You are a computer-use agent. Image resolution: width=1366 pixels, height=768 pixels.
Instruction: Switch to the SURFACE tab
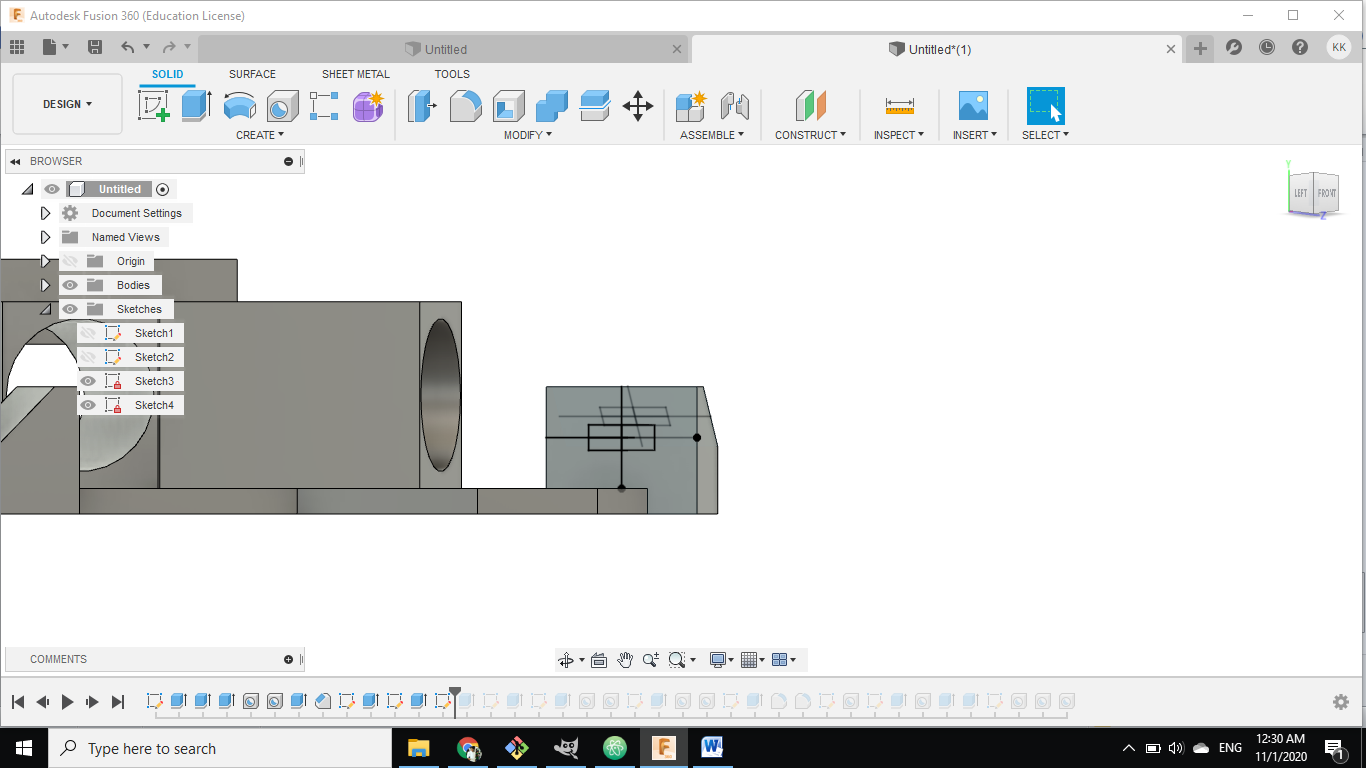point(252,74)
